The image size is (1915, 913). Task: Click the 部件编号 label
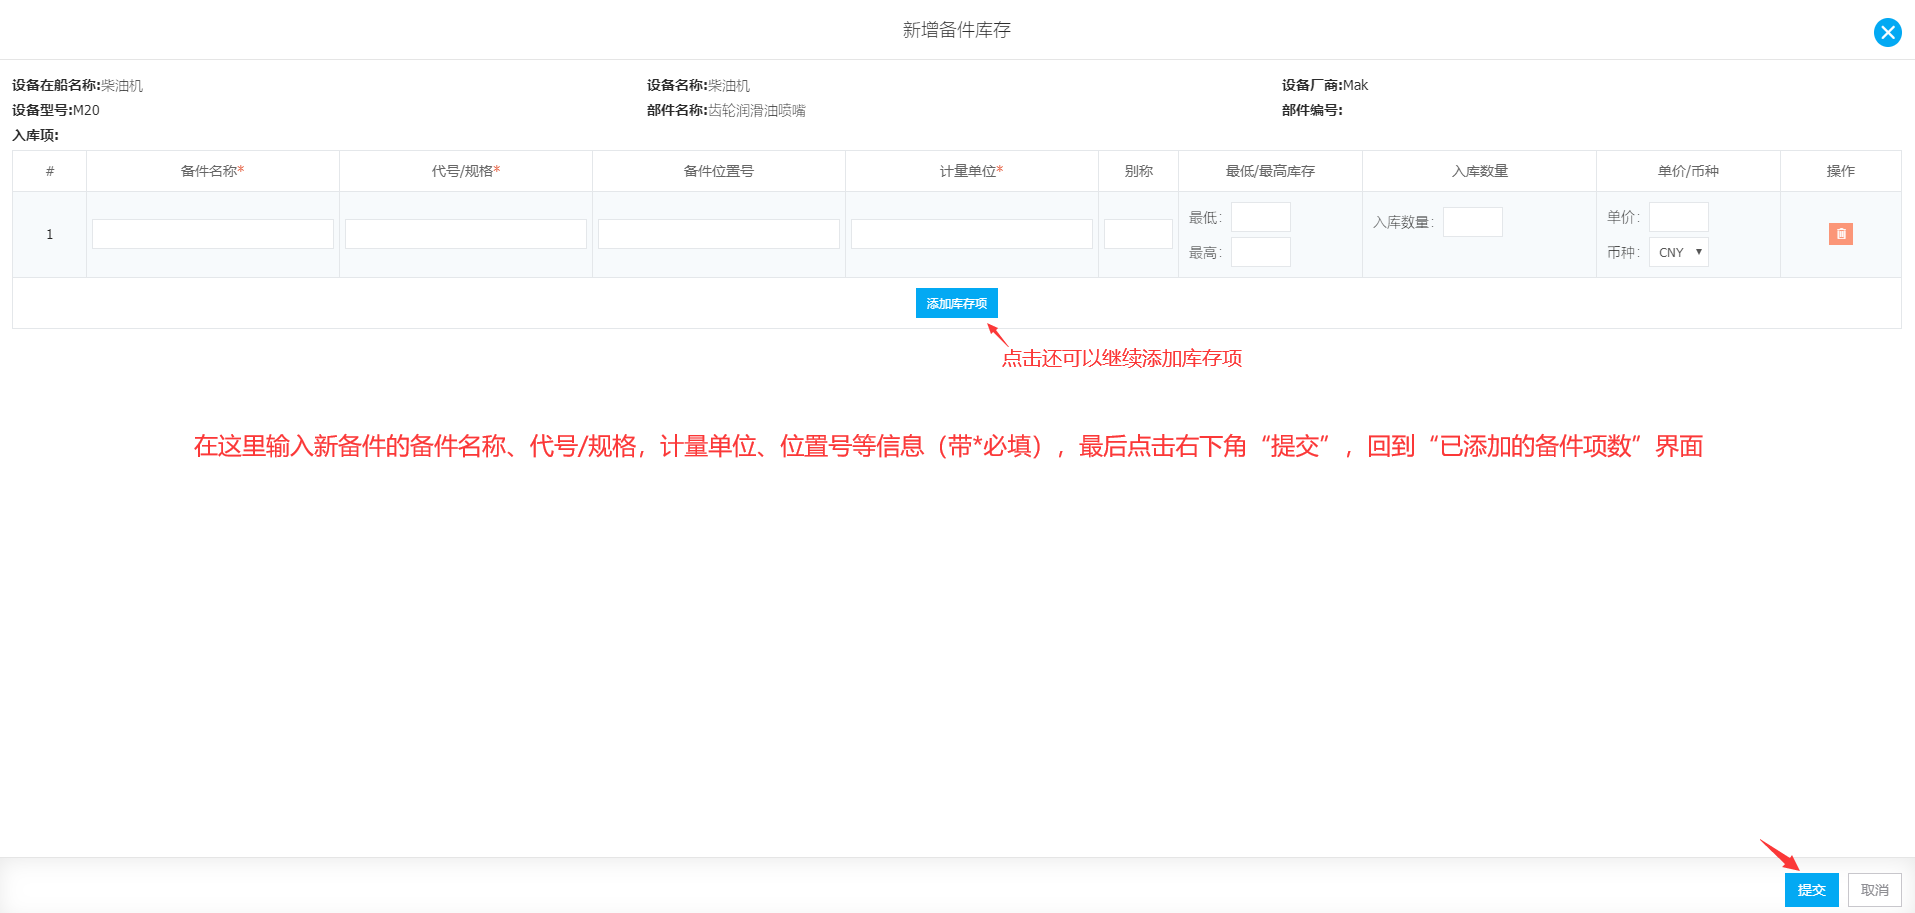coord(1312,110)
